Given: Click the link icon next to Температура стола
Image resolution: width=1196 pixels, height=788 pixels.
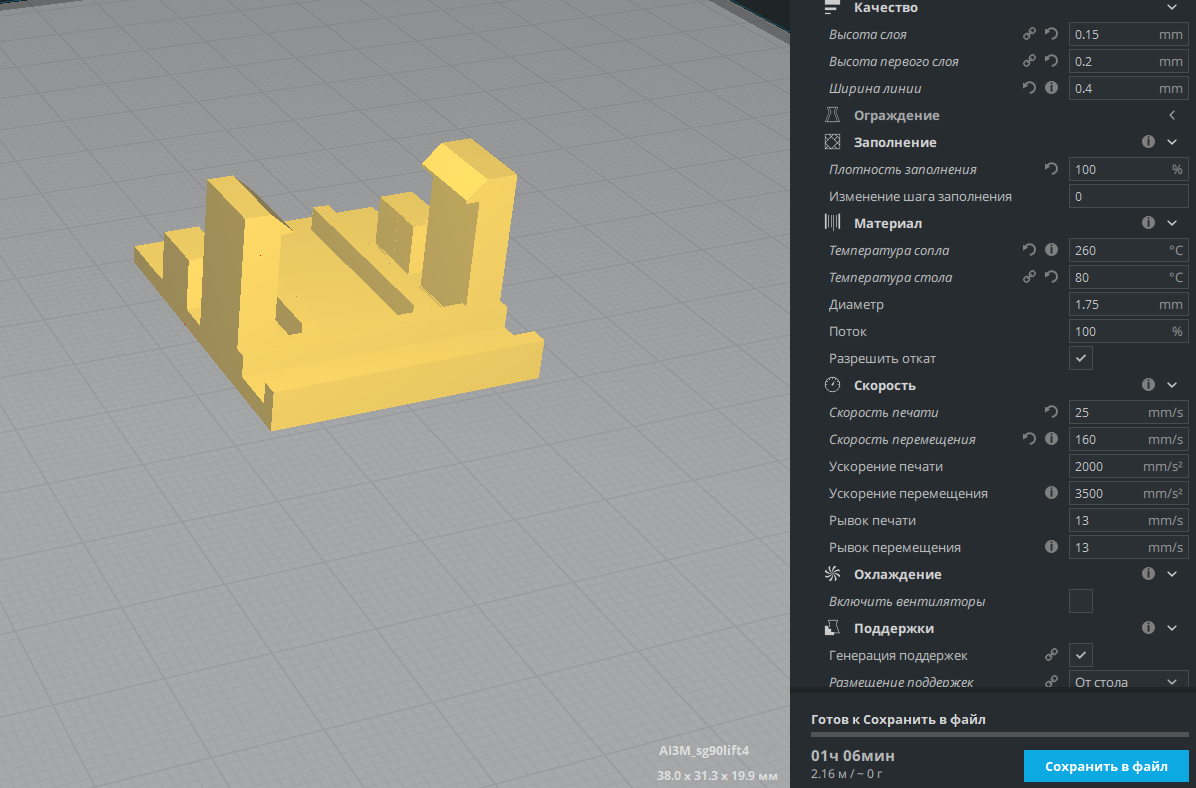Looking at the screenshot, I should (x=1030, y=277).
